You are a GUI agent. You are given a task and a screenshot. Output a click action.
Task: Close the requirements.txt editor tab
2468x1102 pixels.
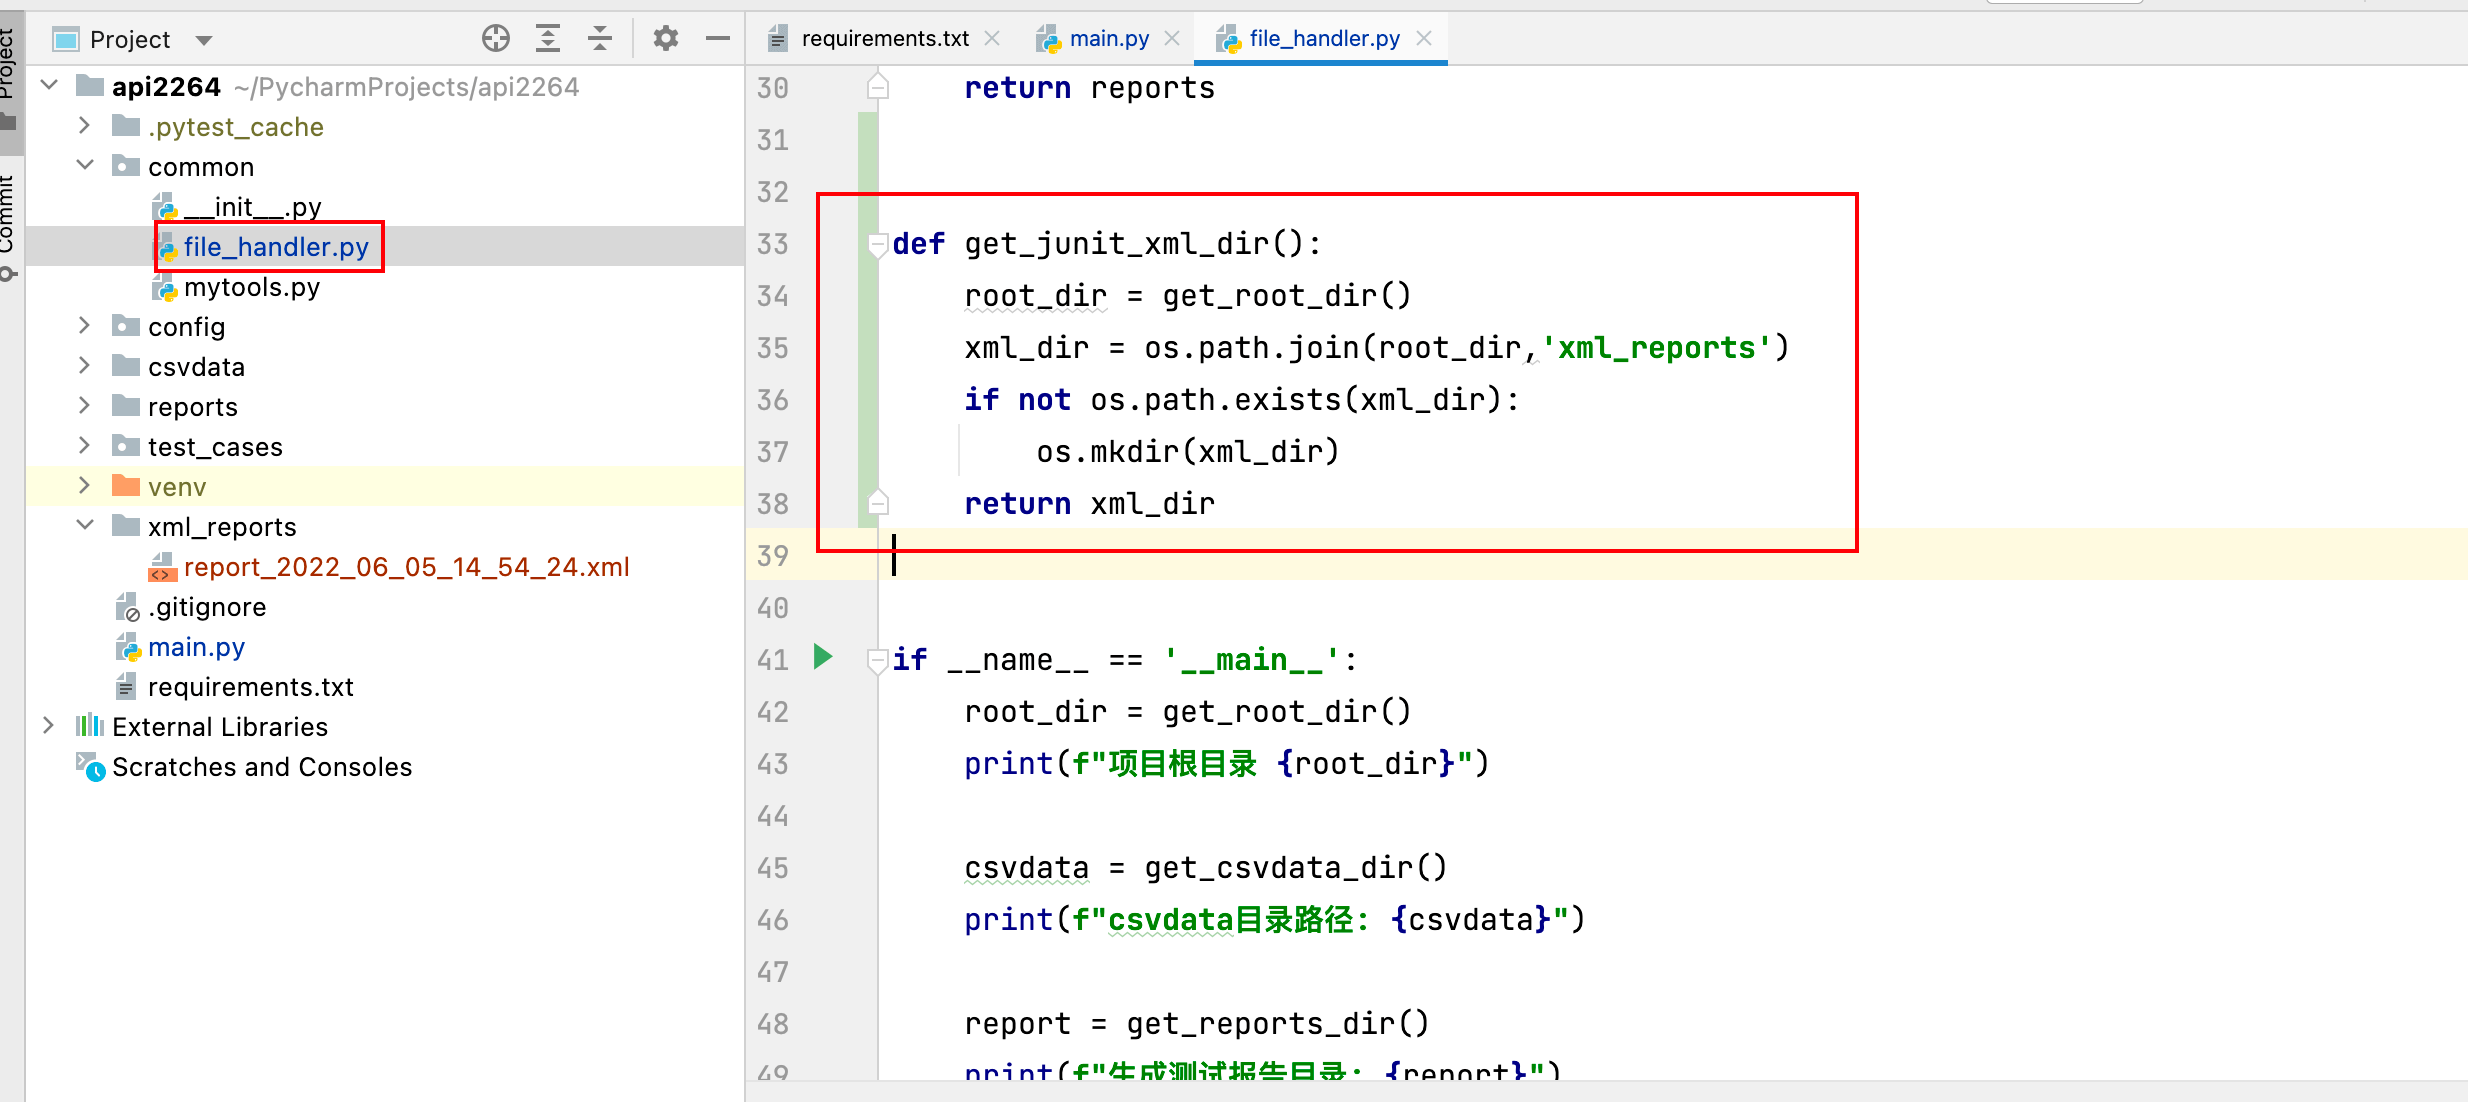click(992, 38)
